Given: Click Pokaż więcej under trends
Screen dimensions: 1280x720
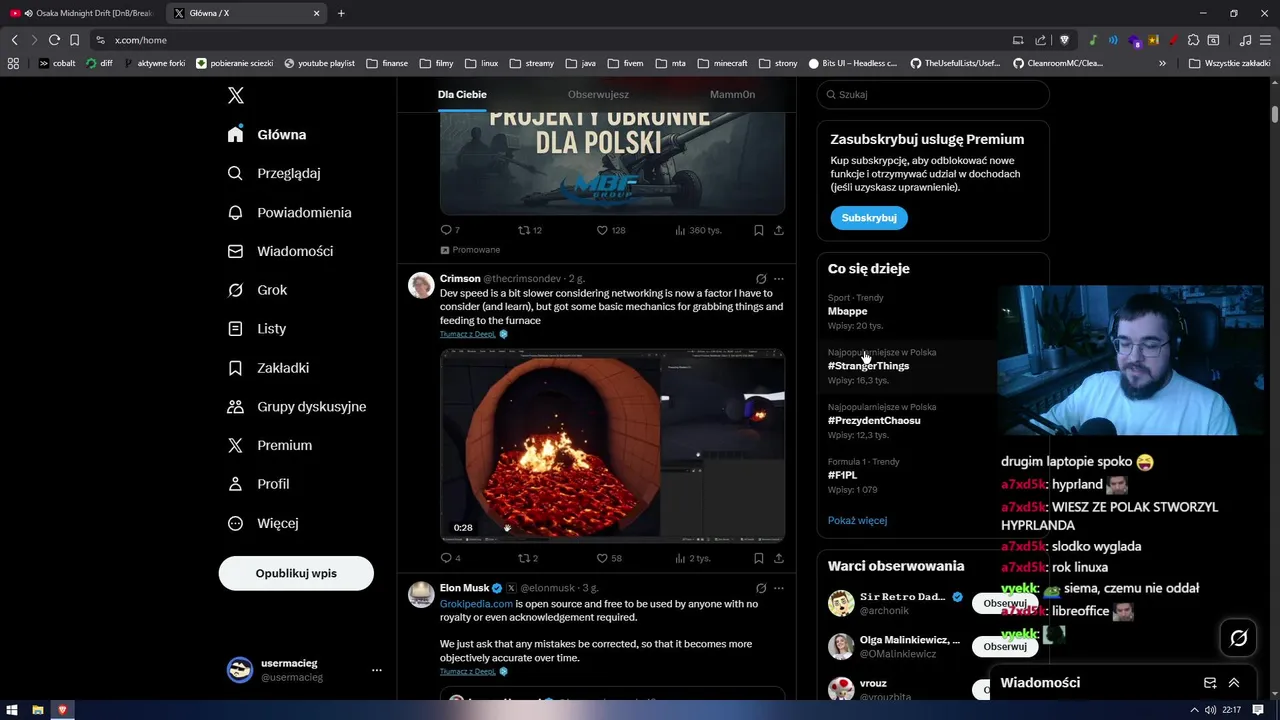Looking at the screenshot, I should [857, 520].
